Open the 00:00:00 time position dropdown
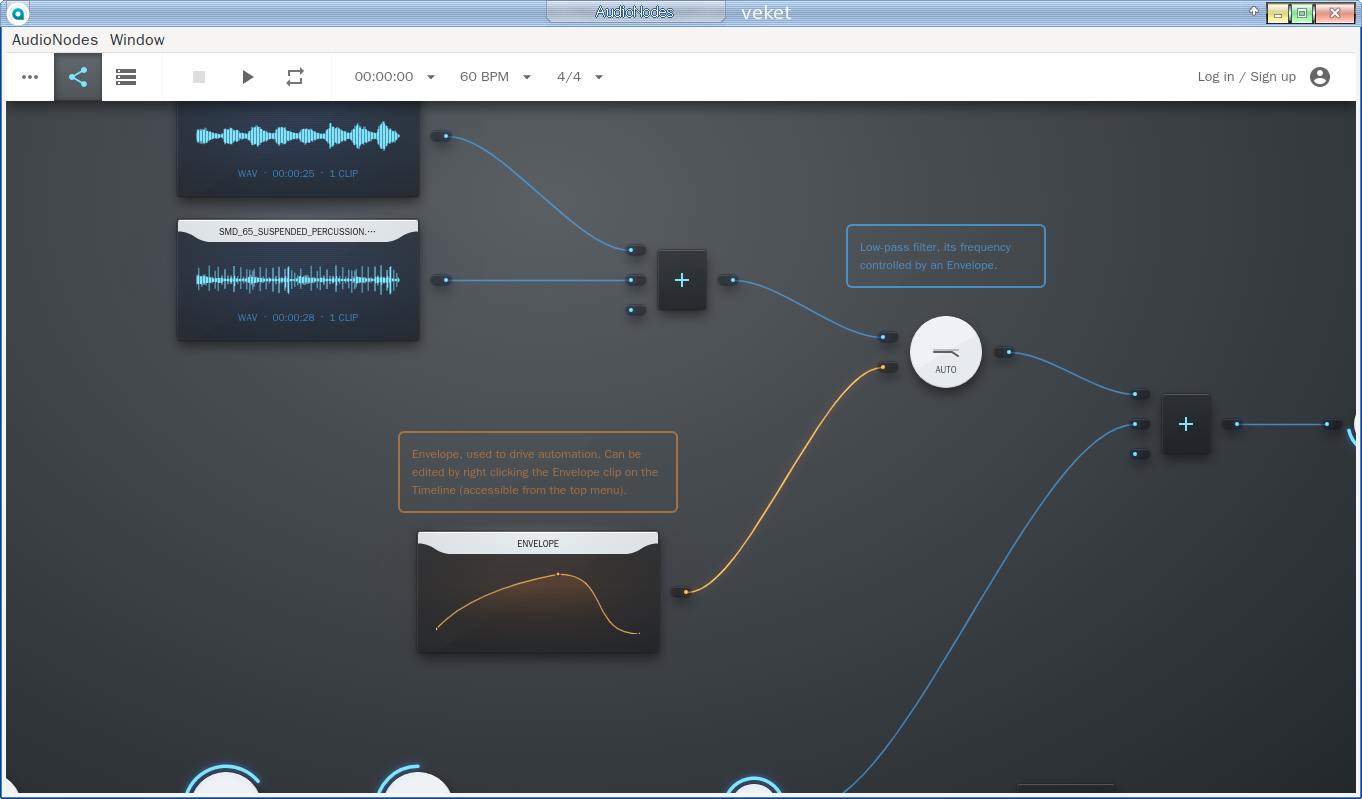Screen dimensions: 1362x799 [x=395, y=77]
